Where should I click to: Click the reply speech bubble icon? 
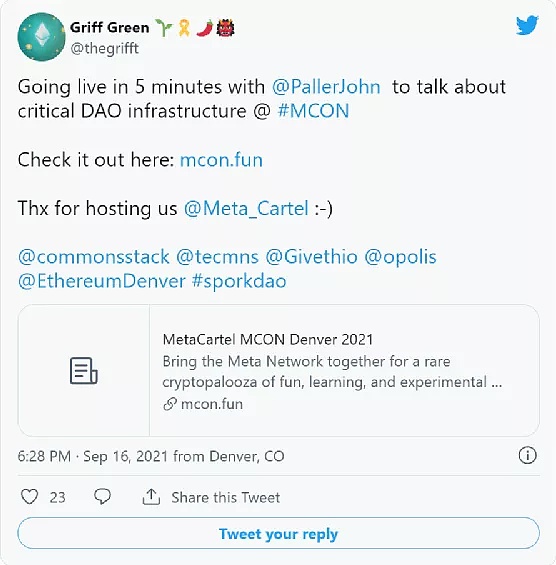(x=102, y=497)
